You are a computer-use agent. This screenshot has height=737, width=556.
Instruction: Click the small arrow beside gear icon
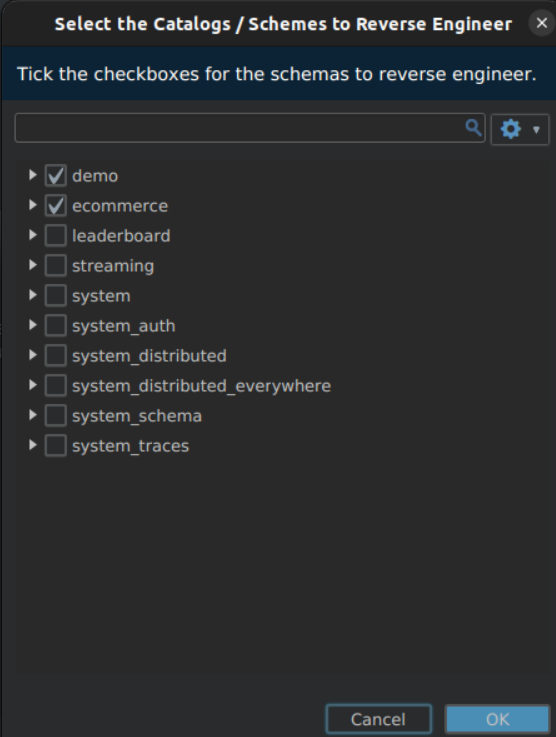[536, 130]
